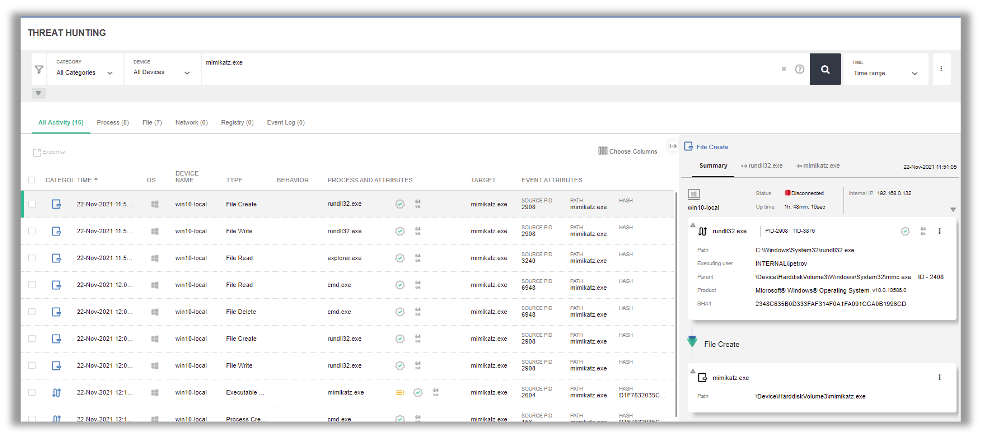
Task: Open the search help question mark
Action: click(799, 69)
